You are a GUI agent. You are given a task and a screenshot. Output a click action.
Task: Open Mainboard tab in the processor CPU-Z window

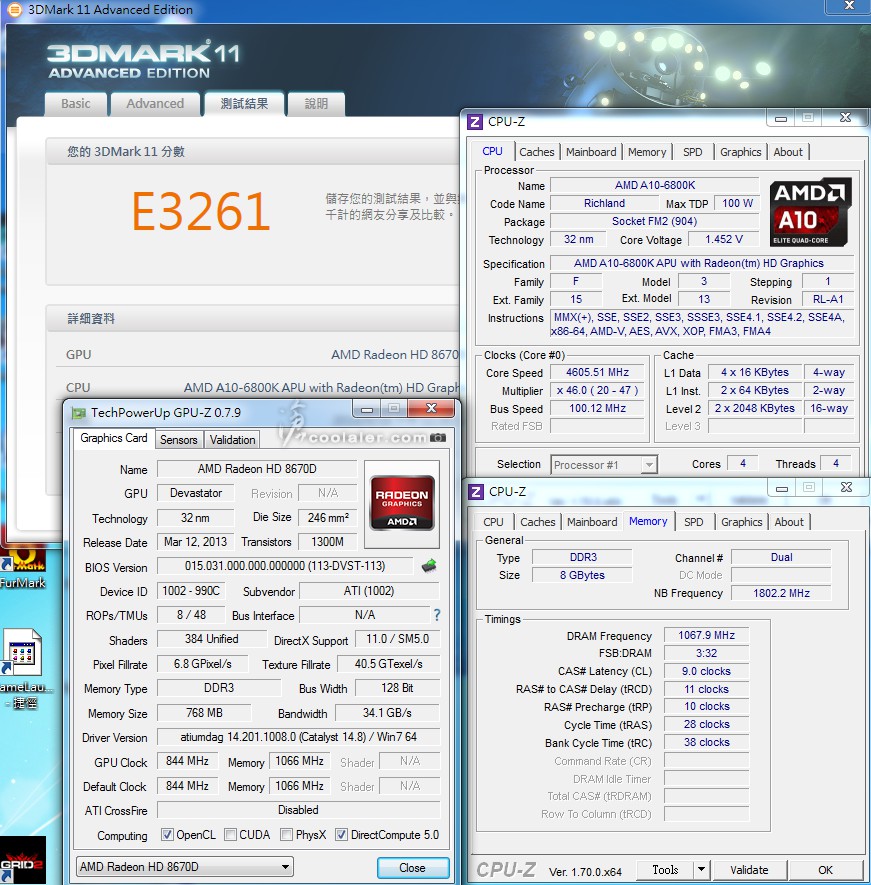[591, 152]
